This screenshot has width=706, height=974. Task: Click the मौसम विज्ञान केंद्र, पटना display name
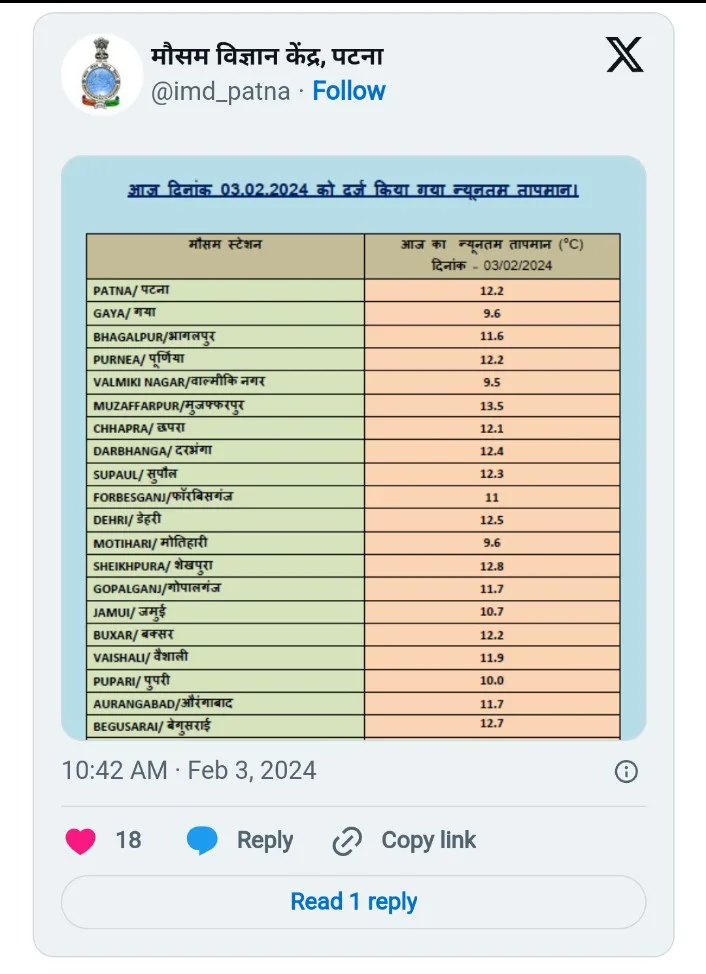pyautogui.click(x=266, y=56)
